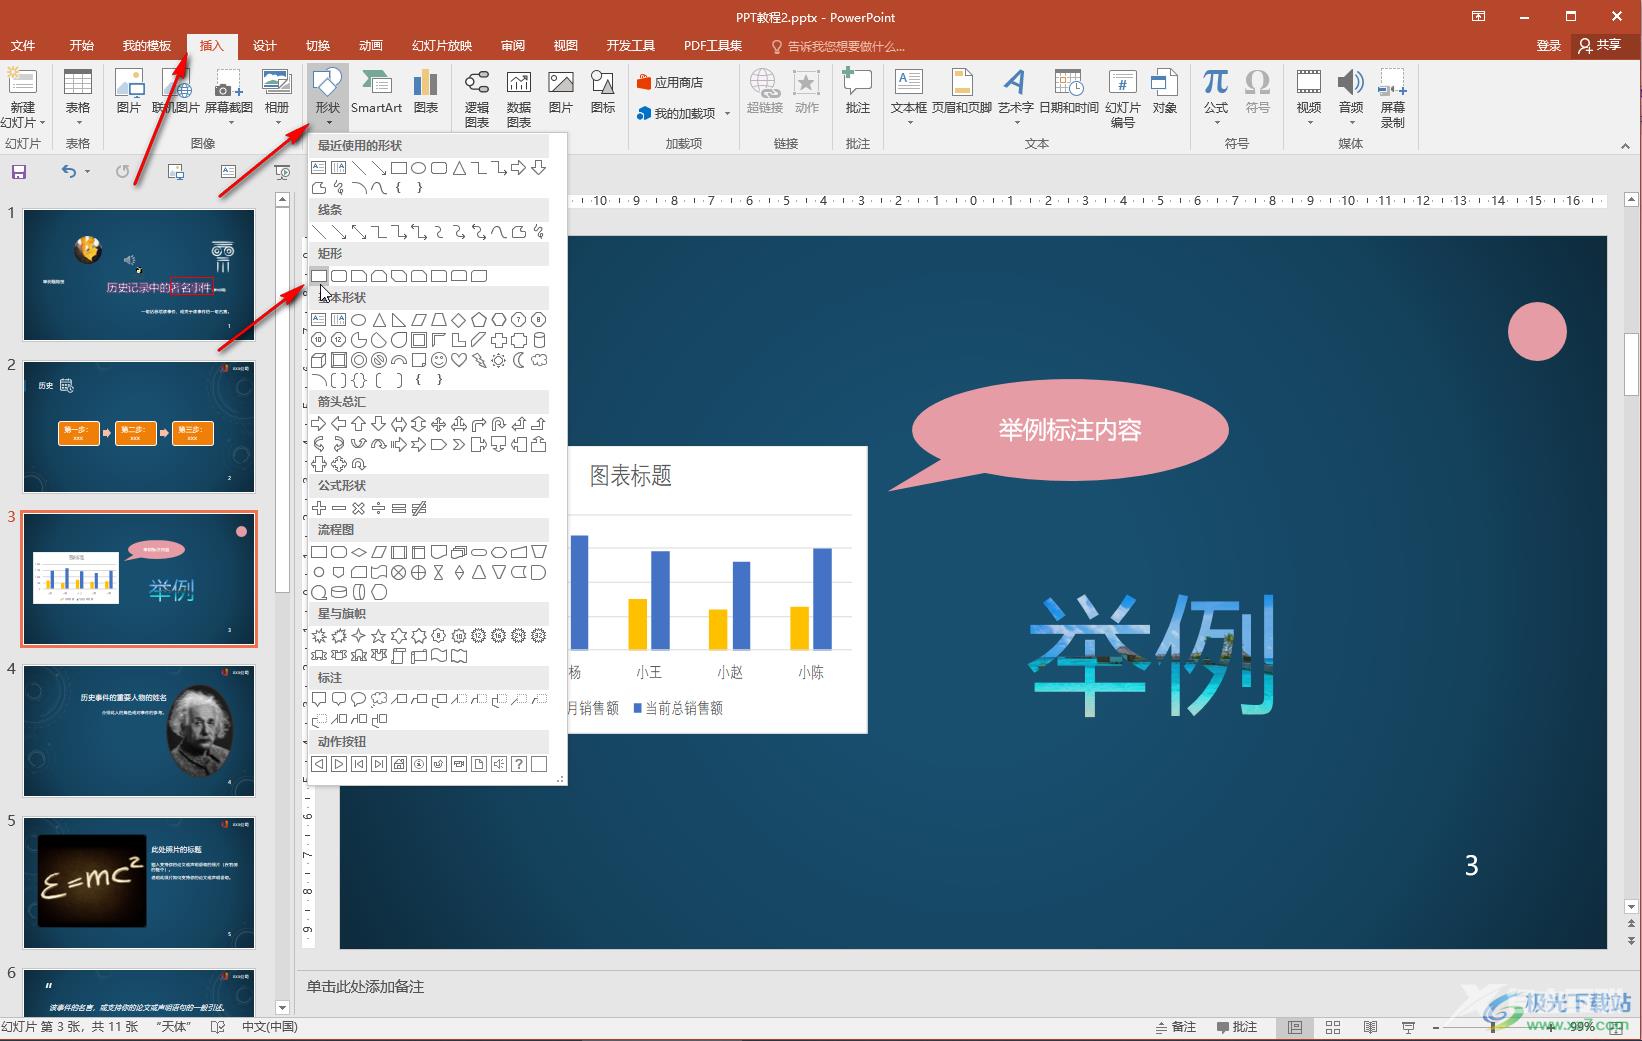Undo via quick access toolbar arrow
The image size is (1642, 1041).
(x=68, y=172)
